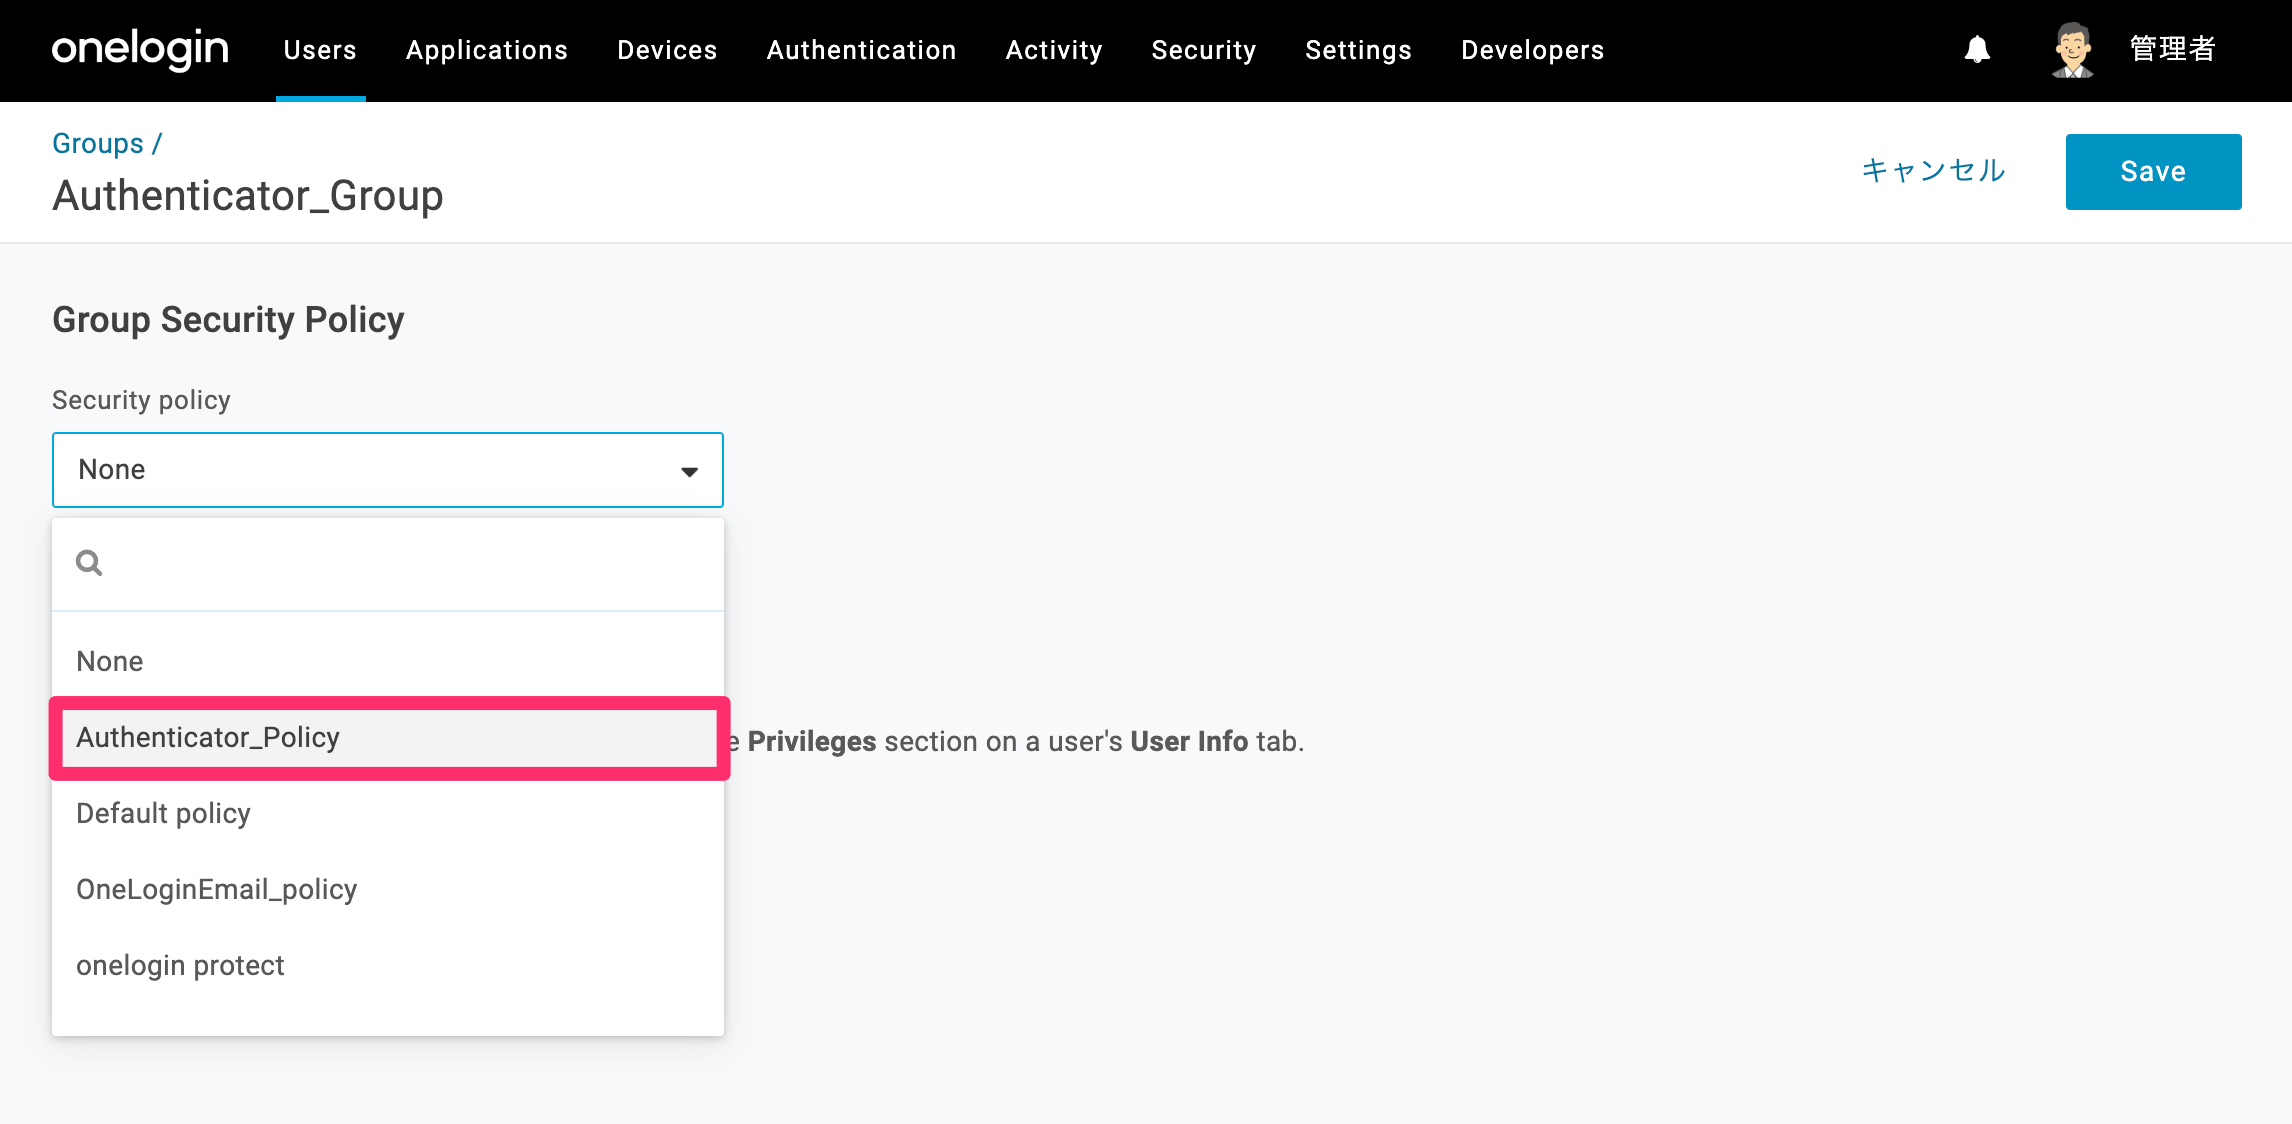This screenshot has height=1124, width=2292.
Task: Collapse the Security policy dropdown
Action: pyautogui.click(x=388, y=470)
